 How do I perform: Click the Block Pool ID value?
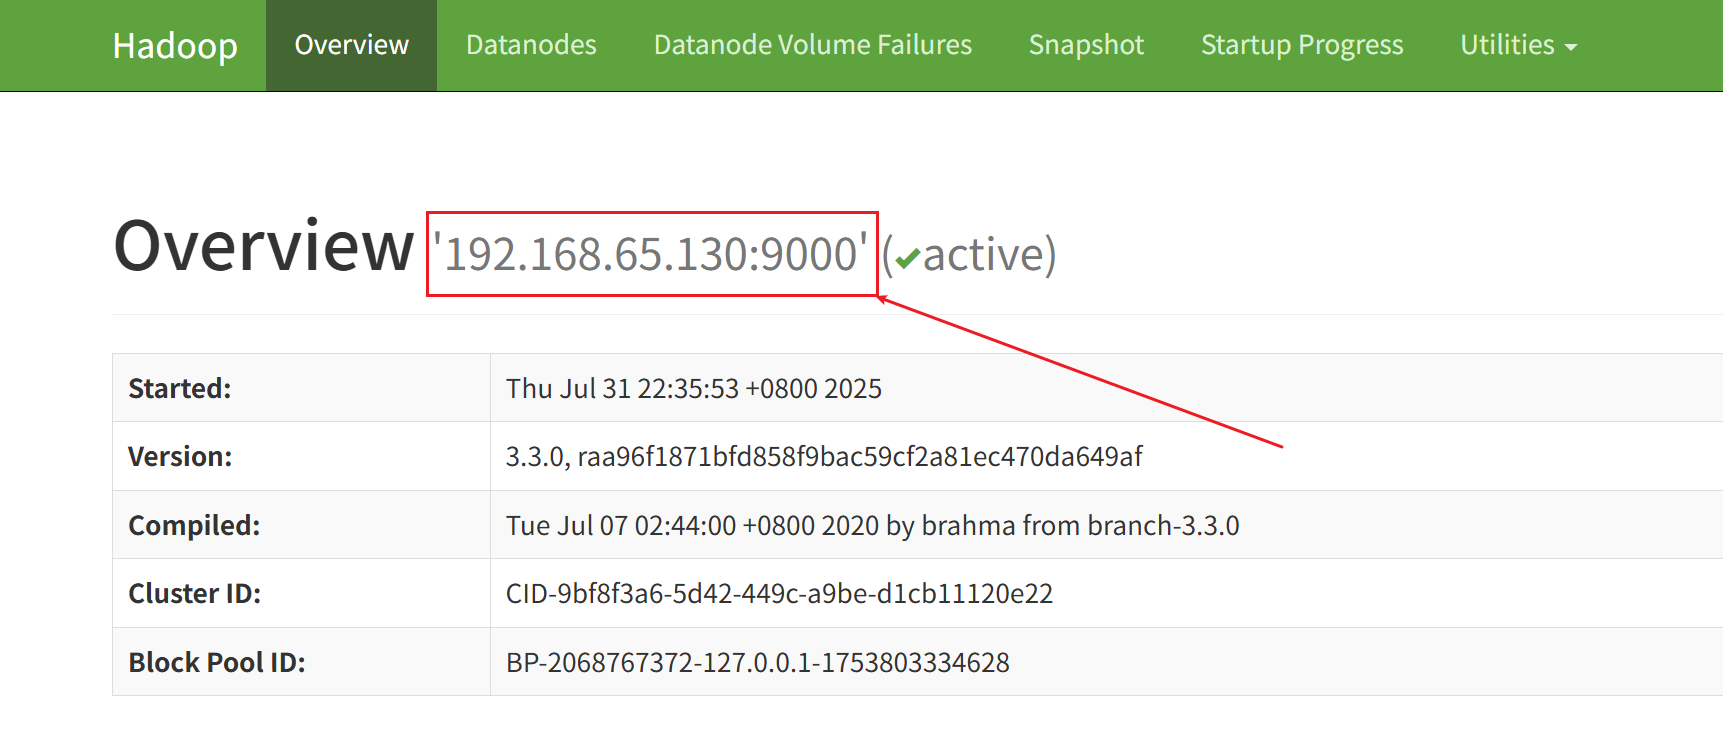pyautogui.click(x=758, y=662)
